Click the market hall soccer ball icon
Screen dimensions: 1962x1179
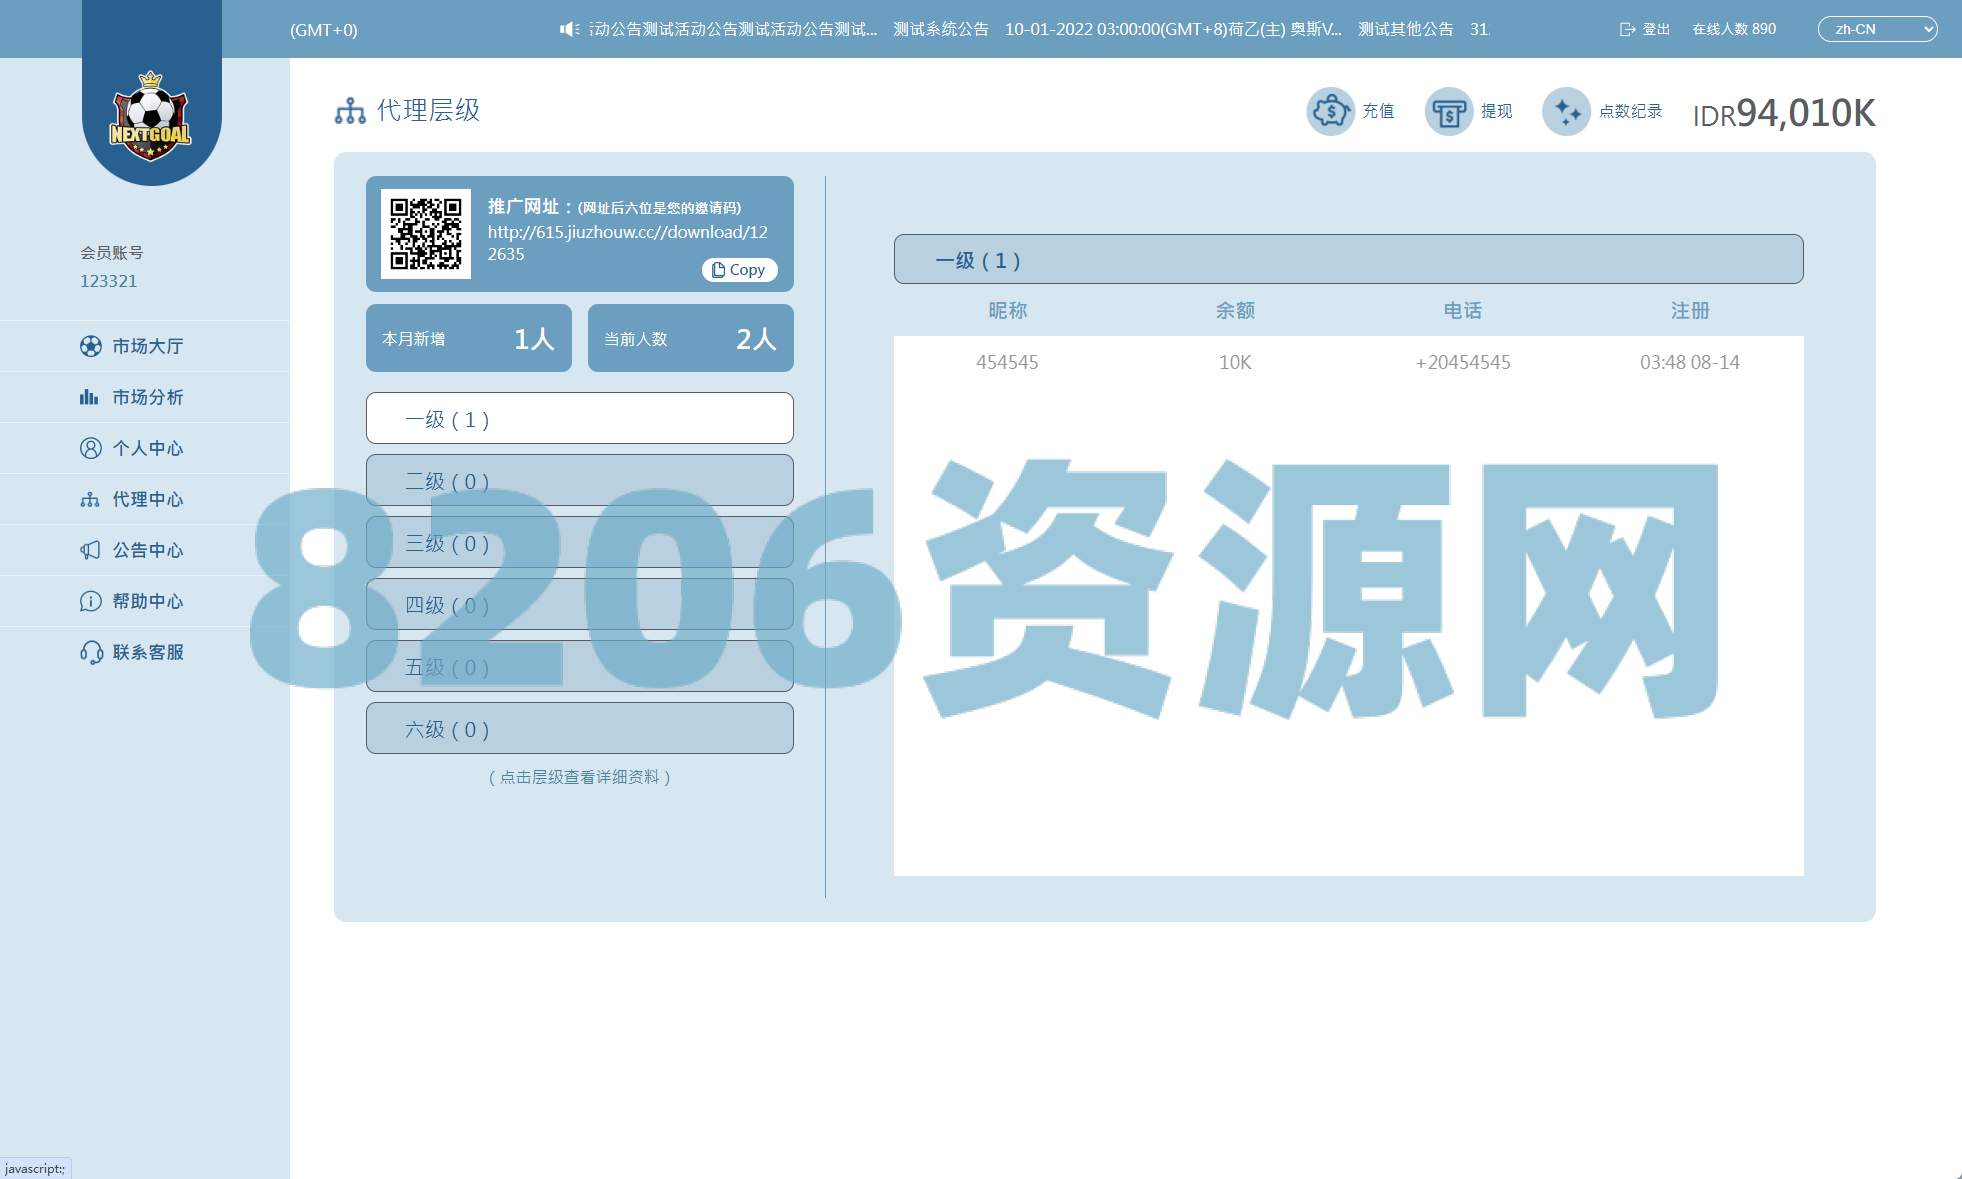coord(91,346)
